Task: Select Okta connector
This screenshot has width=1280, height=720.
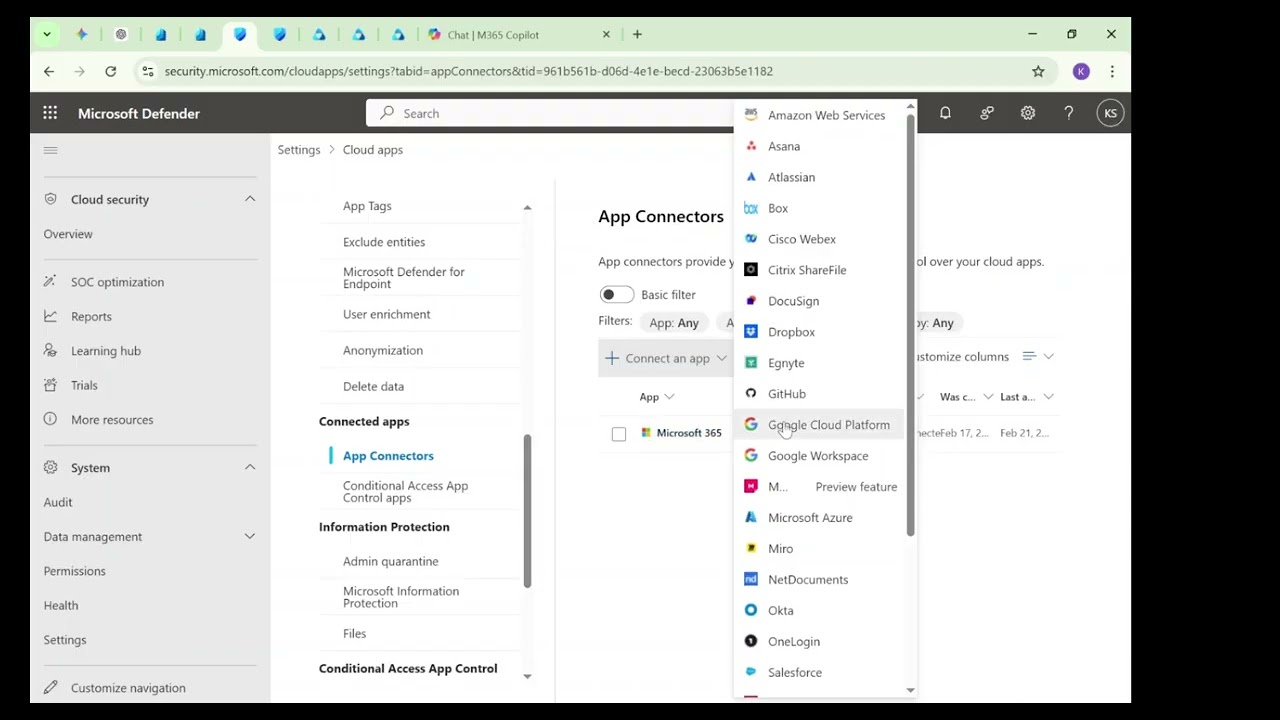Action: pos(818,611)
